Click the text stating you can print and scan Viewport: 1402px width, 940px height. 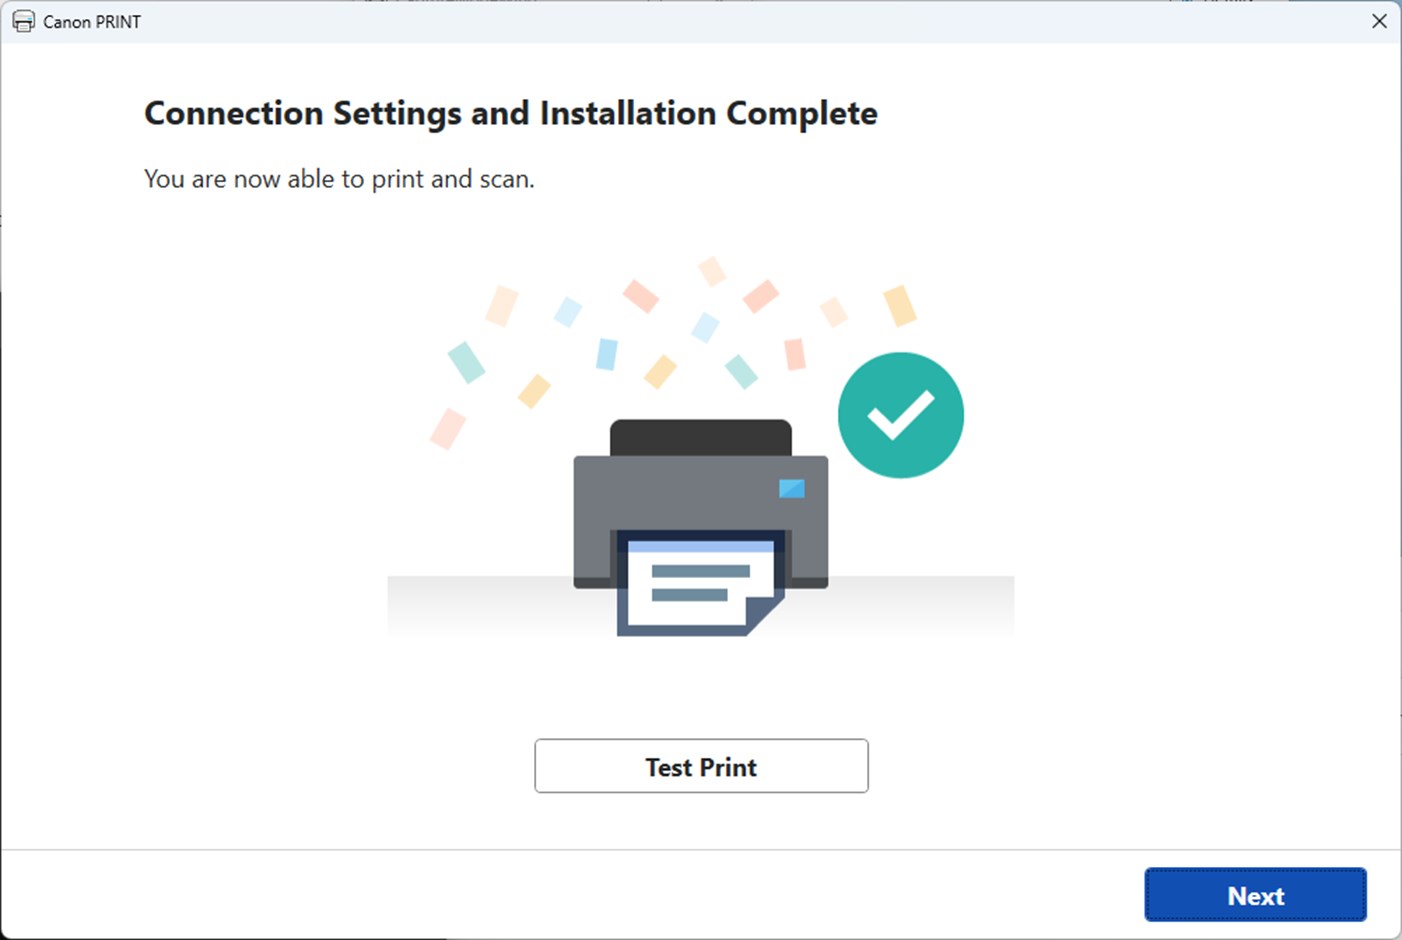coord(339,179)
